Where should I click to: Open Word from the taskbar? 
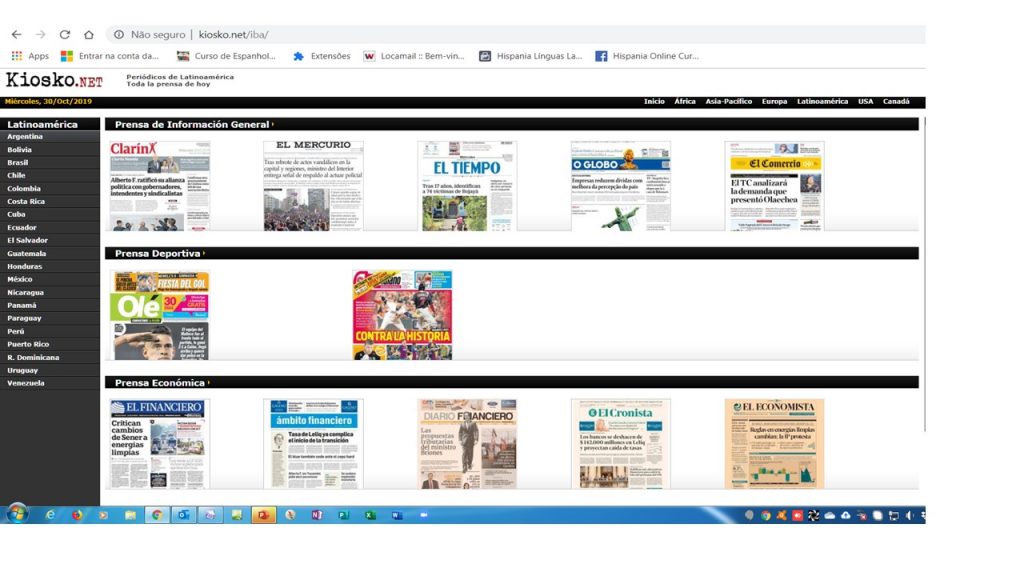point(397,515)
